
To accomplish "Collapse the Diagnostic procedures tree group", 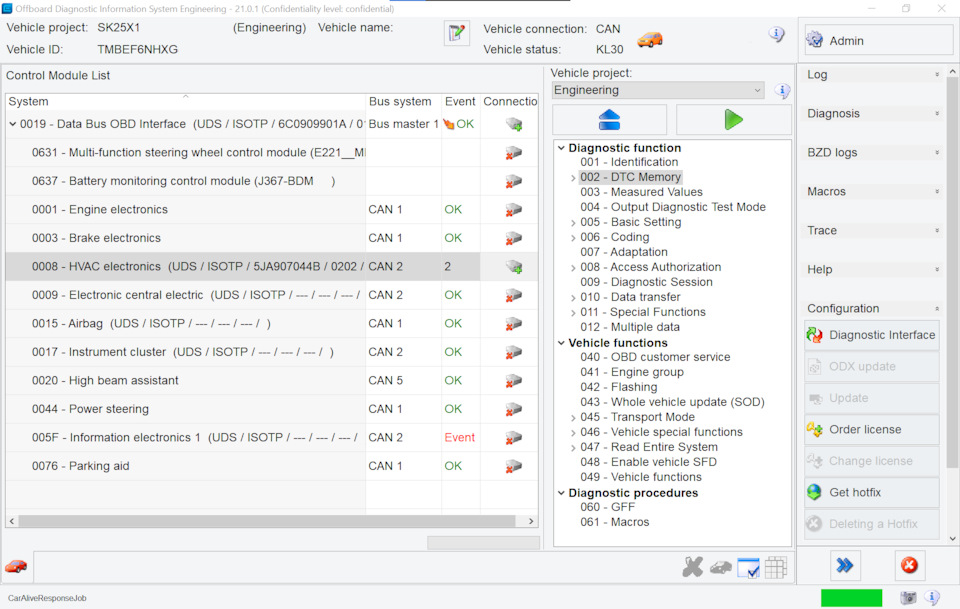I will pos(561,493).
